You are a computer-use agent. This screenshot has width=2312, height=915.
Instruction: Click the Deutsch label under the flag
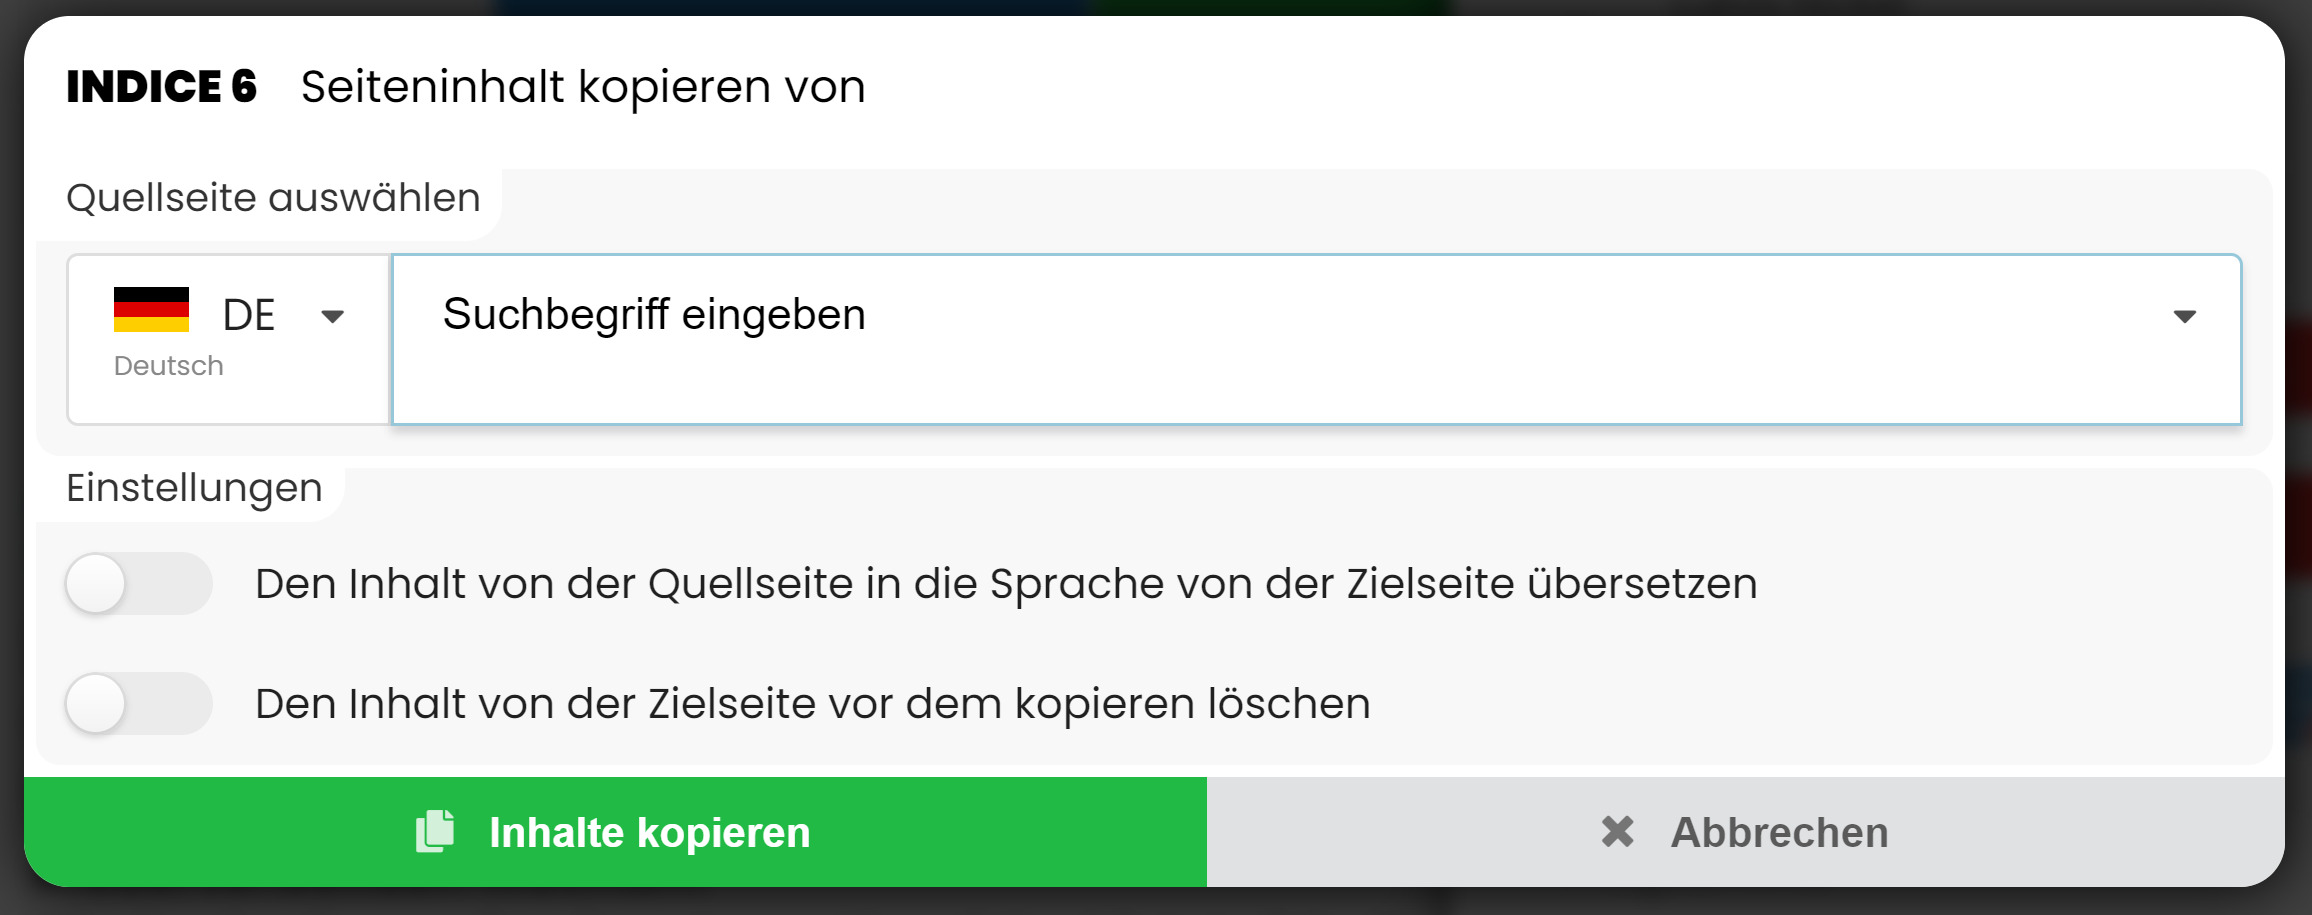pyautogui.click(x=169, y=366)
